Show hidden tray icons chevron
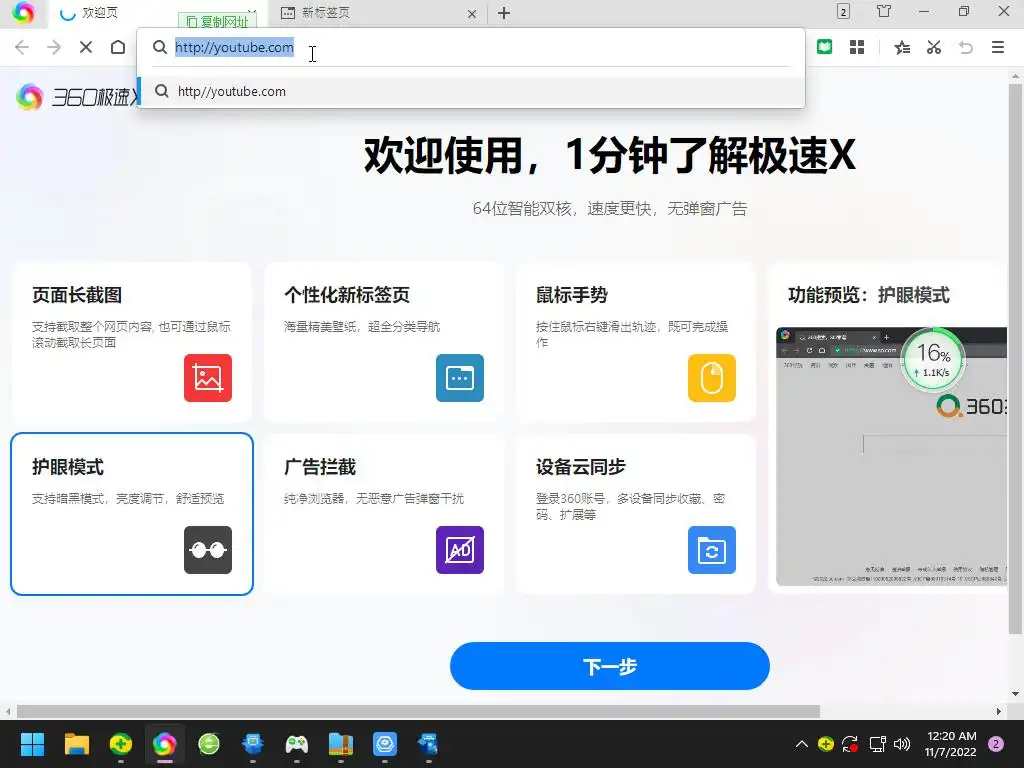Viewport: 1024px width, 768px height. click(x=802, y=744)
